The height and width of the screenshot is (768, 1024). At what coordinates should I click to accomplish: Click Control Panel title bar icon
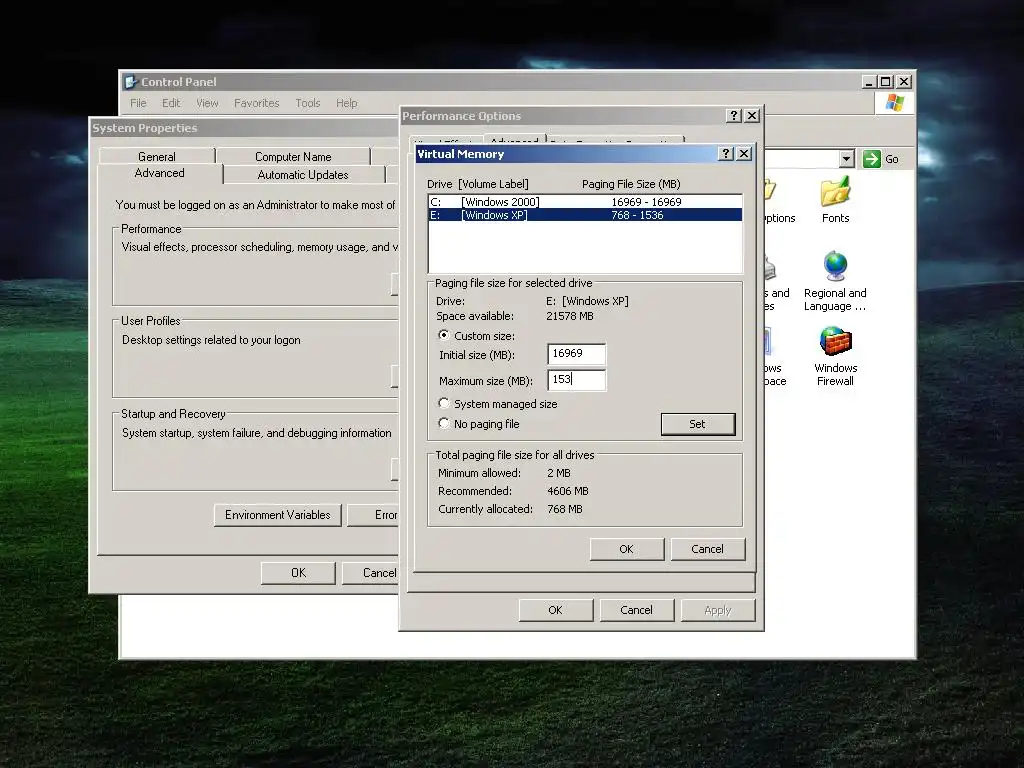[131, 82]
